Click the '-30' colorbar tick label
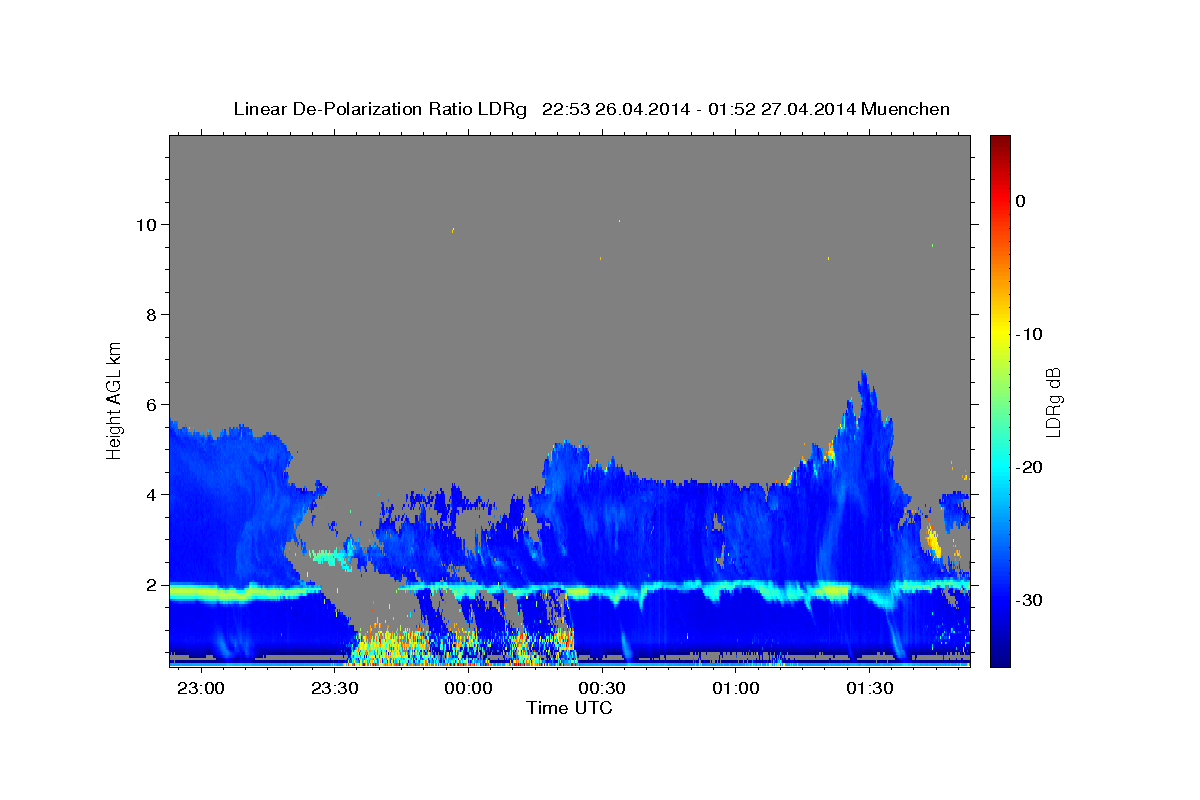Screen dimensions: 1200x800 [x=1029, y=600]
